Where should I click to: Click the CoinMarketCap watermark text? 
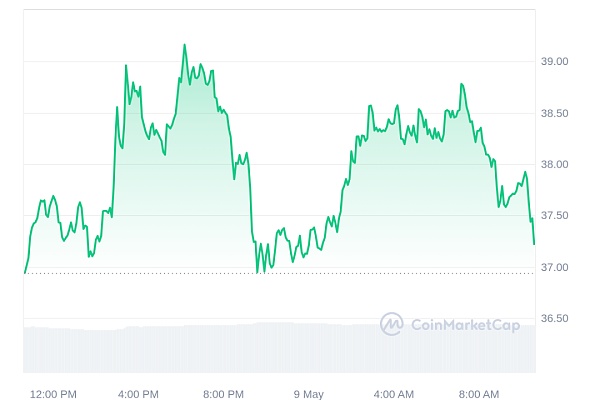click(463, 324)
